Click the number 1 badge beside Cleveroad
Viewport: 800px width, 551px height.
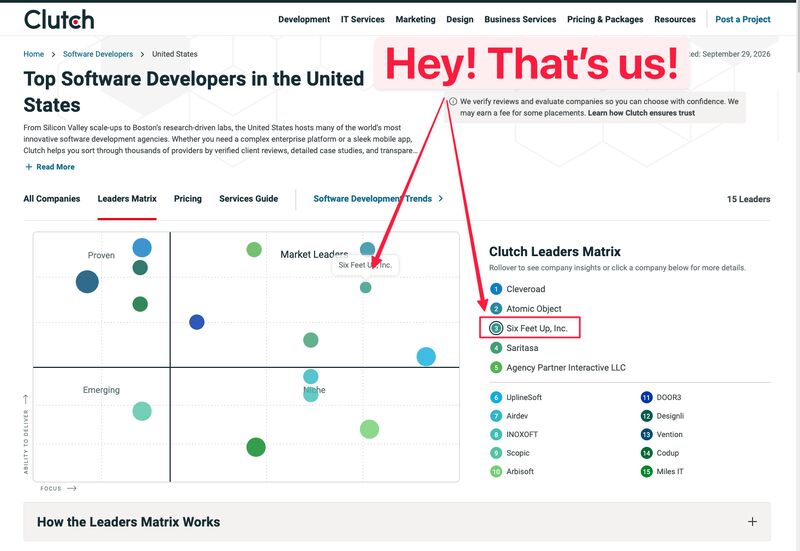pyautogui.click(x=496, y=289)
